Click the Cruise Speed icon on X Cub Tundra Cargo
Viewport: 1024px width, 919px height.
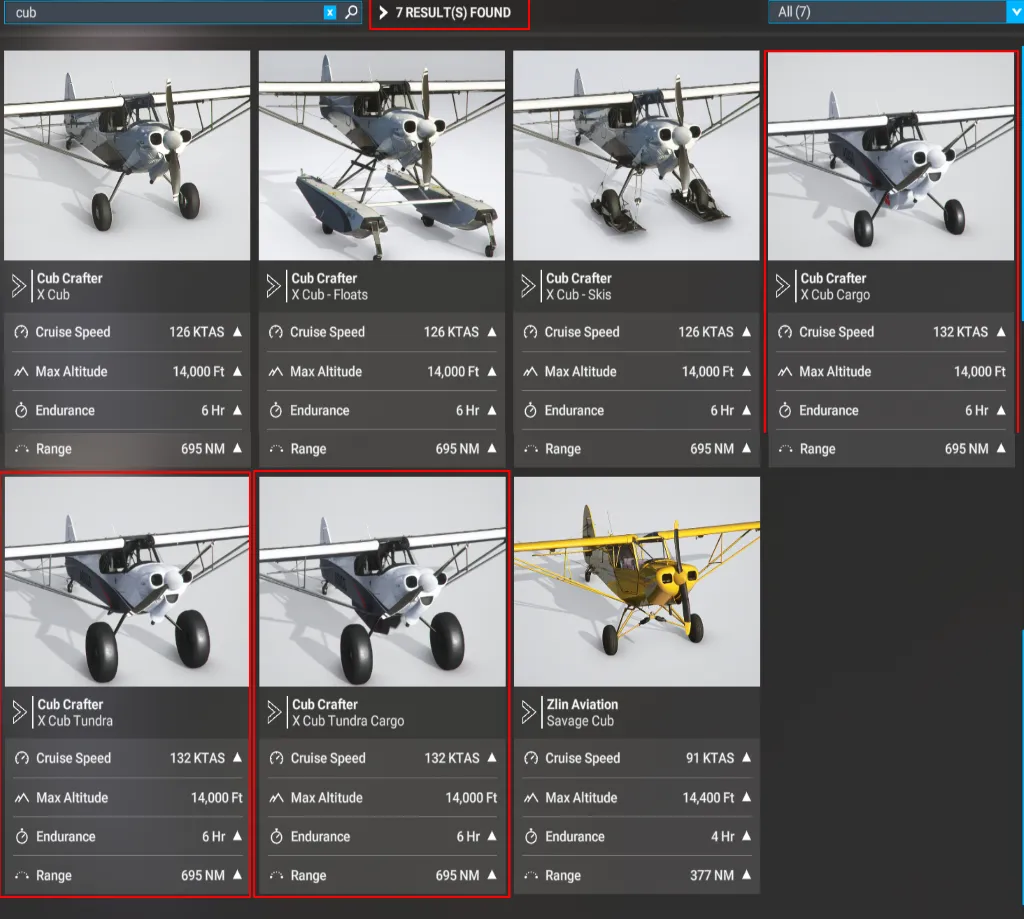point(278,758)
